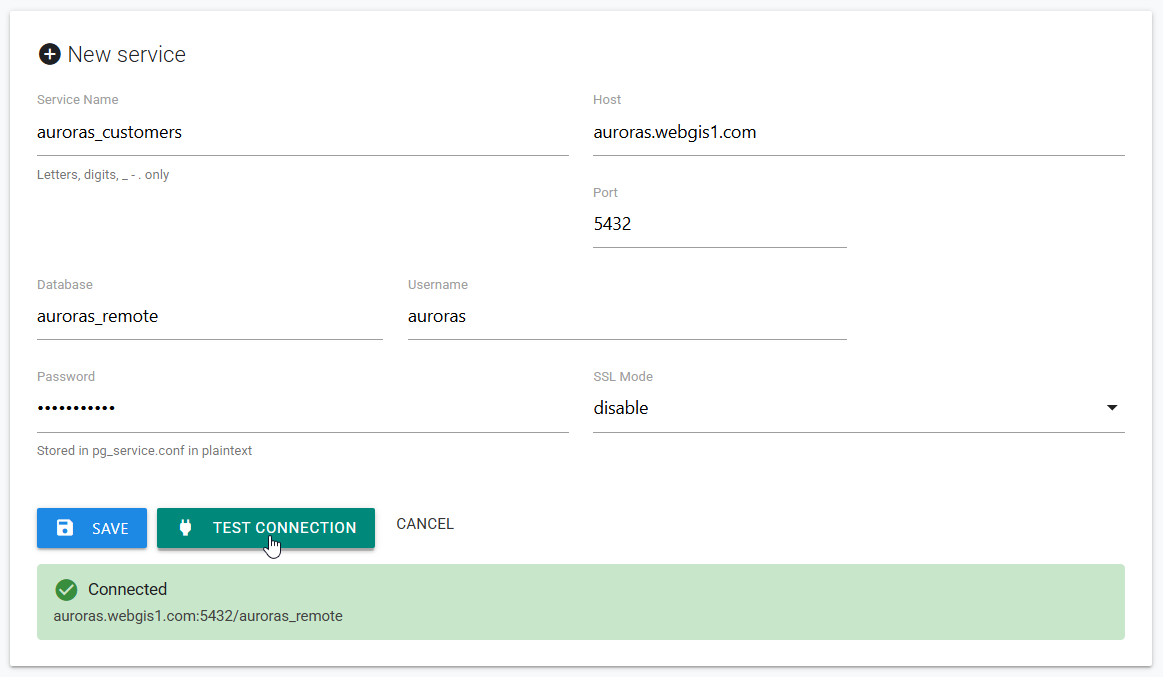Click the TEST CONNECTION button label

284,528
